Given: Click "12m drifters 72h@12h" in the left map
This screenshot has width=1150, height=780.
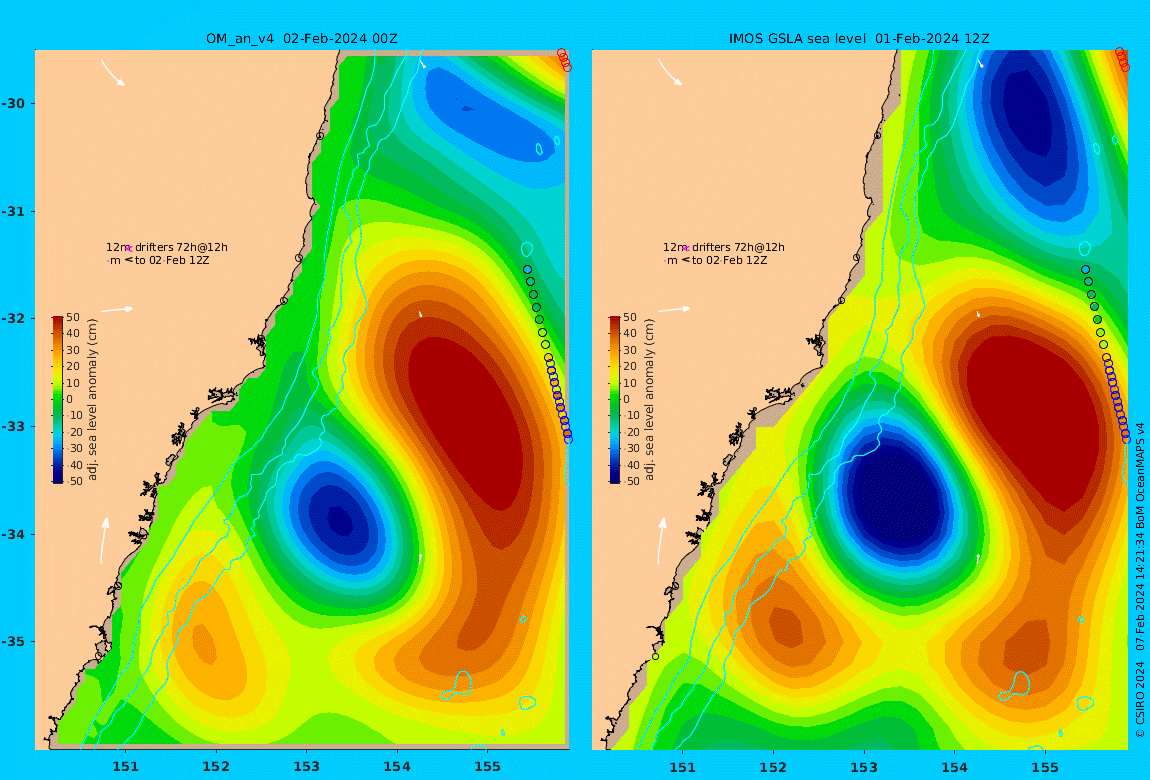Looking at the screenshot, I should tap(167, 247).
